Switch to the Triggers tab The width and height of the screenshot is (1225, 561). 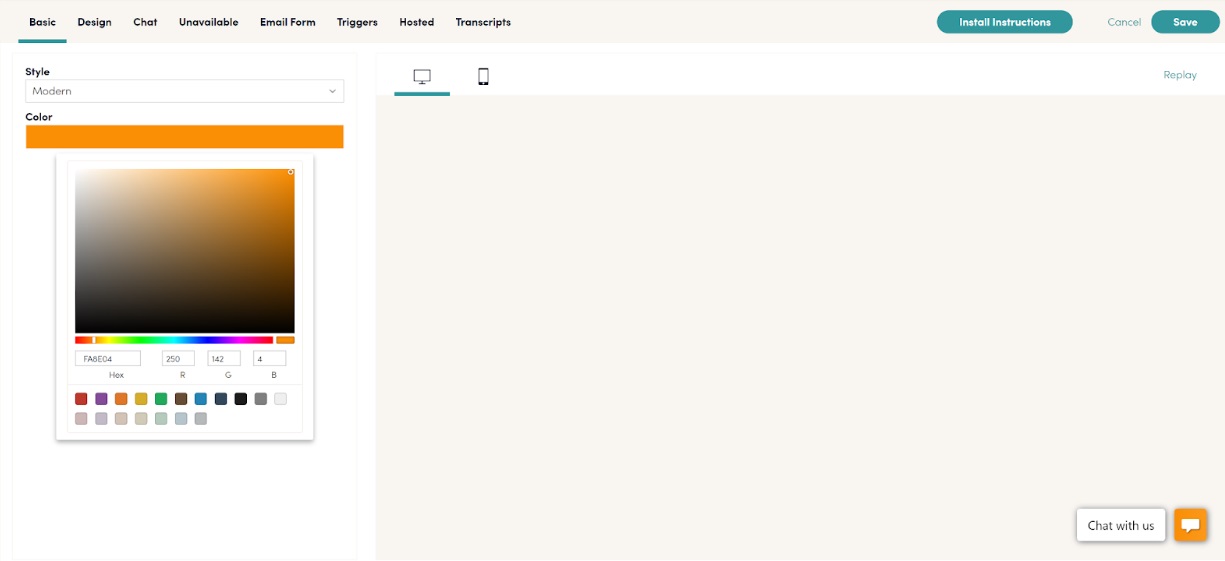coord(357,22)
